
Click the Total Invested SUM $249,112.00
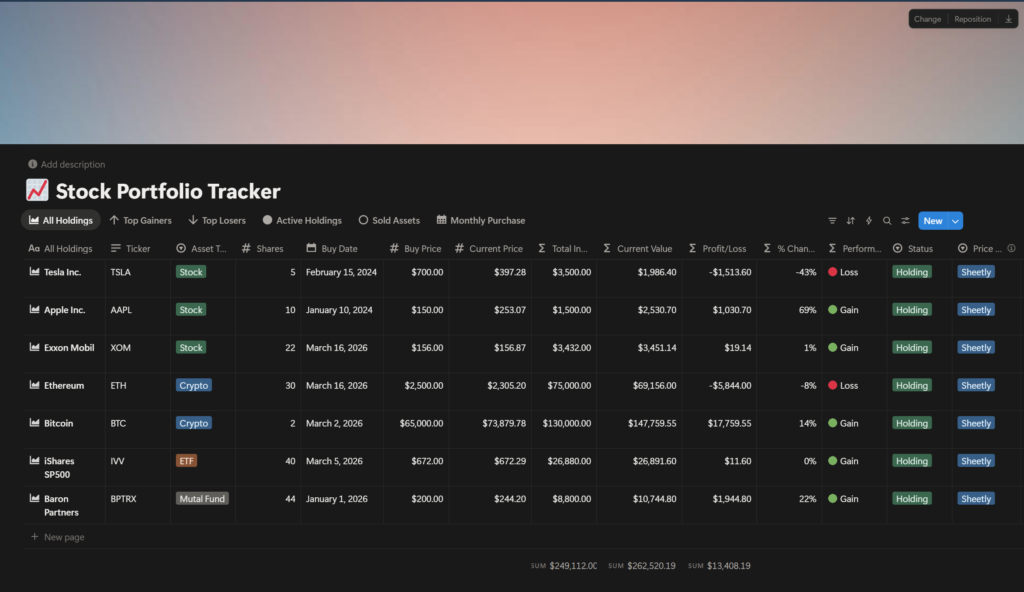[x=564, y=566]
